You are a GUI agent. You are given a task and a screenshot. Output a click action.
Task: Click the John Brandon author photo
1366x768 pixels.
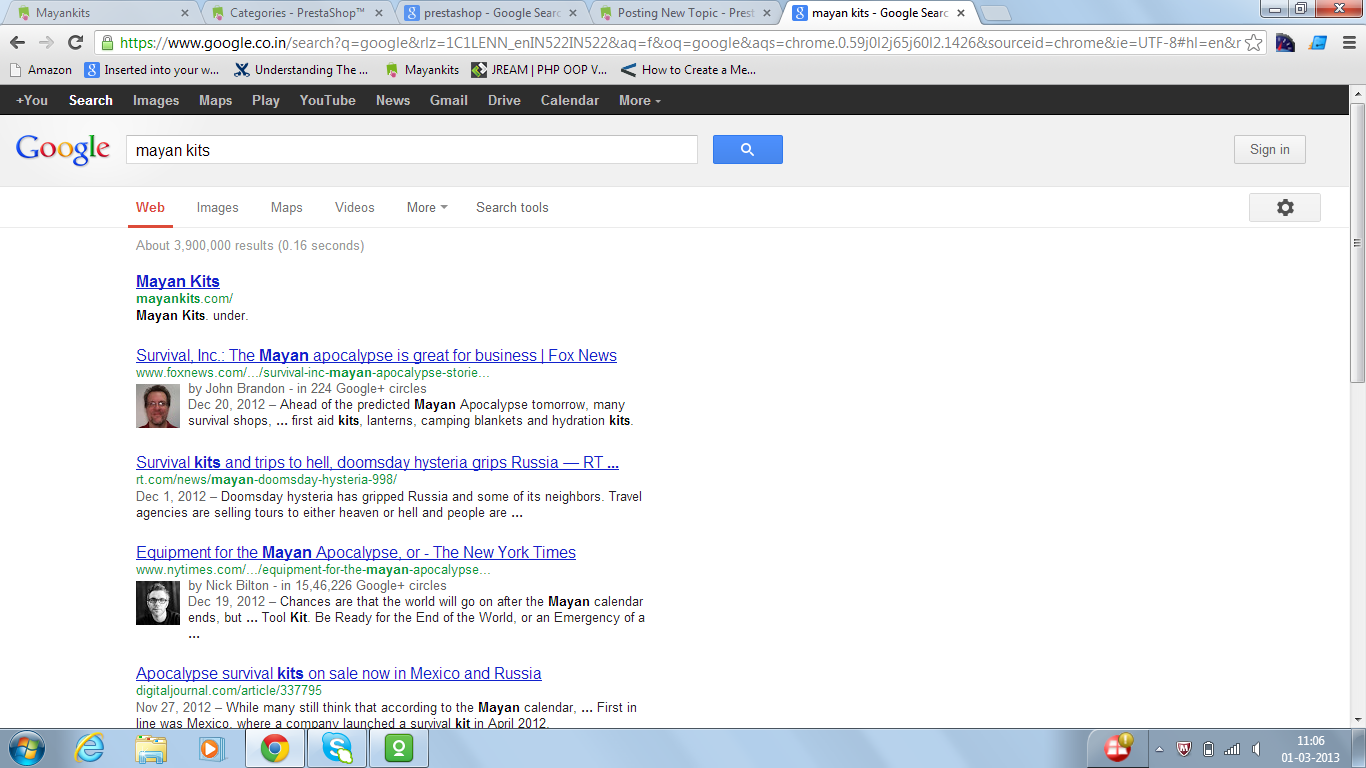click(158, 405)
